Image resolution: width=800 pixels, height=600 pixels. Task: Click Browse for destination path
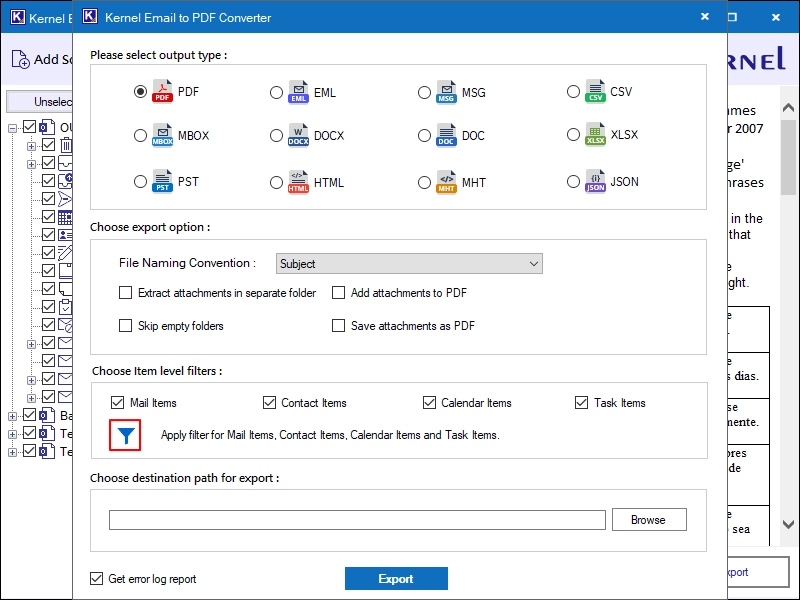pyautogui.click(x=649, y=519)
